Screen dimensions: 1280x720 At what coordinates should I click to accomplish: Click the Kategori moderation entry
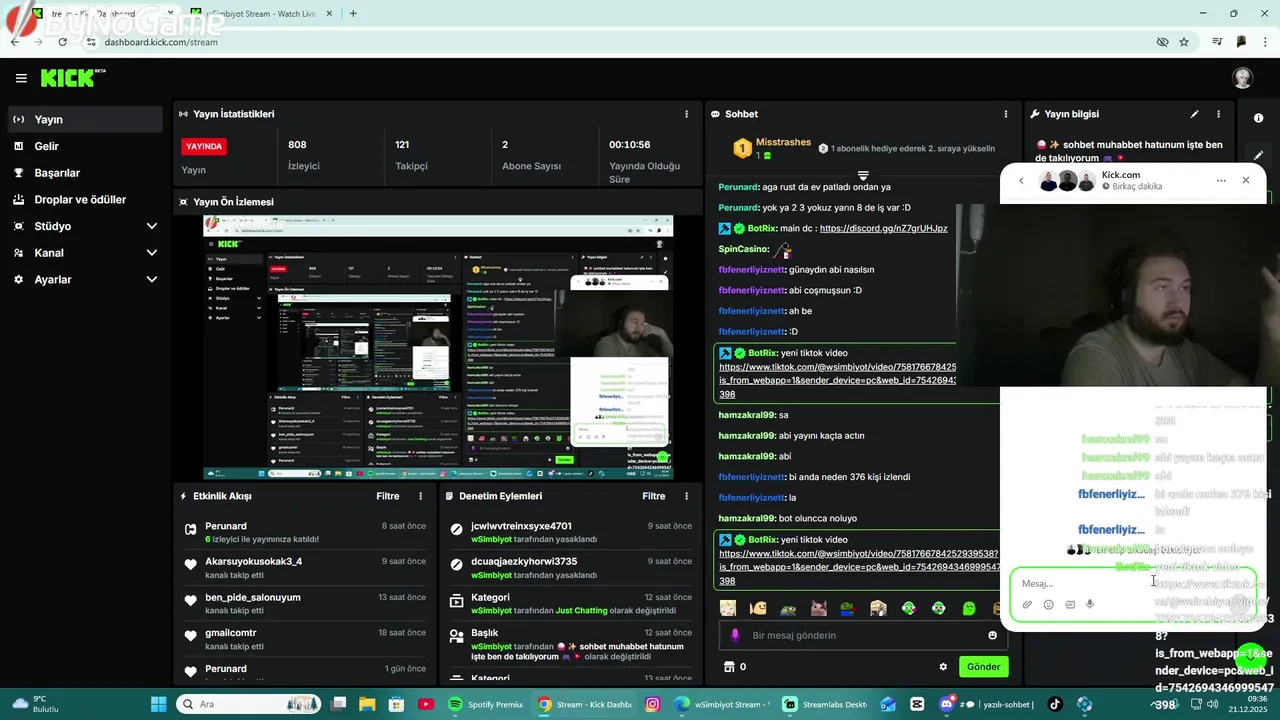click(x=570, y=603)
